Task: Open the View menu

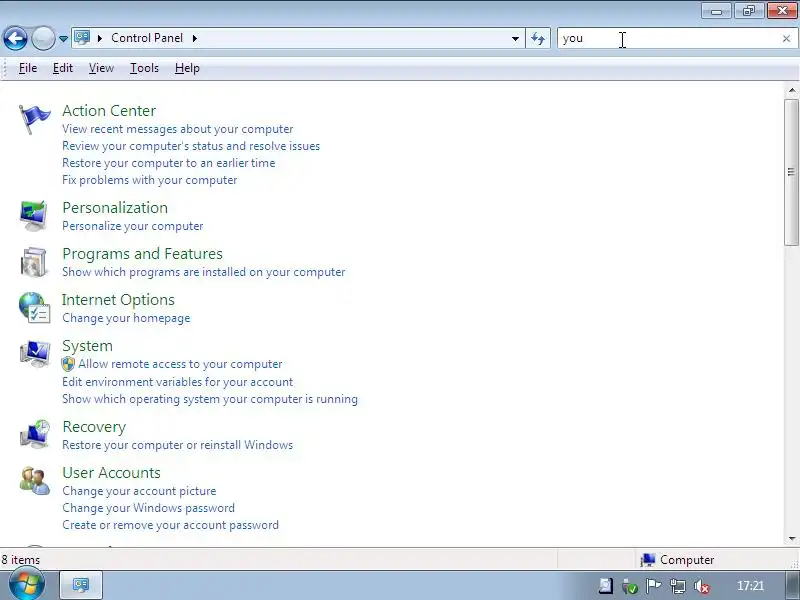Action: coord(101,68)
